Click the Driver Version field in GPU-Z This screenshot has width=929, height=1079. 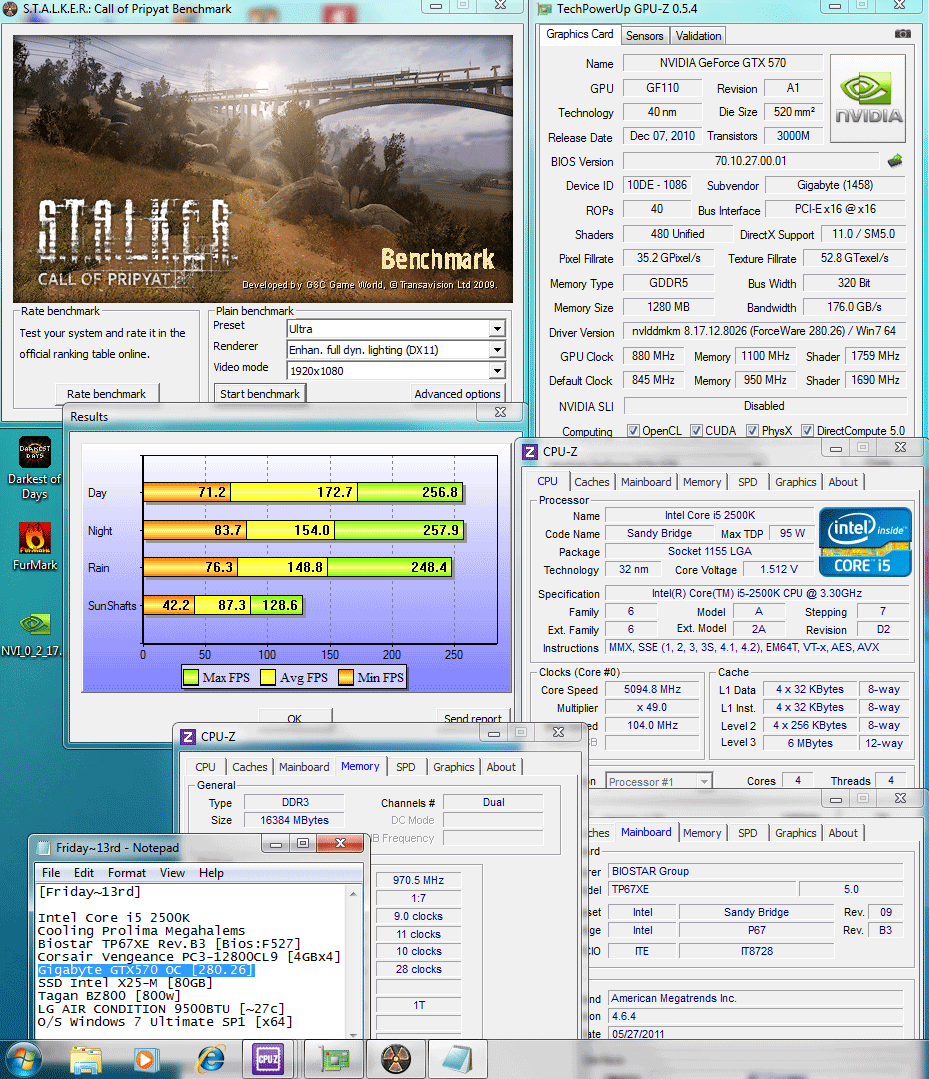click(x=764, y=331)
